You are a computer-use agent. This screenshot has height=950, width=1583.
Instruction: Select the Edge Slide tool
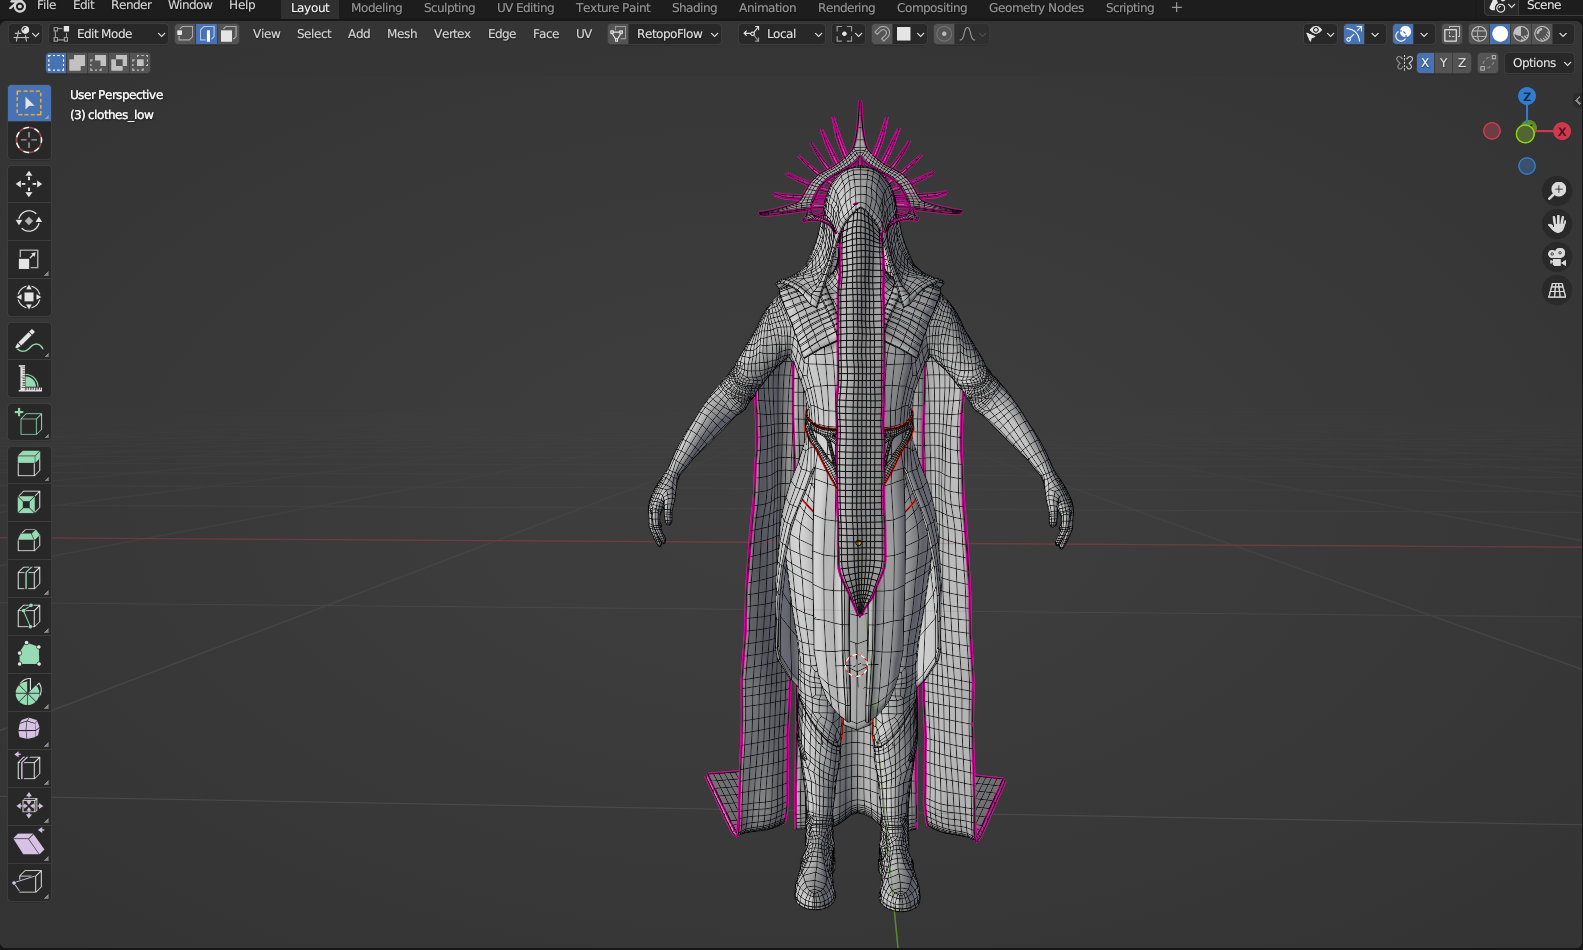coord(29,768)
